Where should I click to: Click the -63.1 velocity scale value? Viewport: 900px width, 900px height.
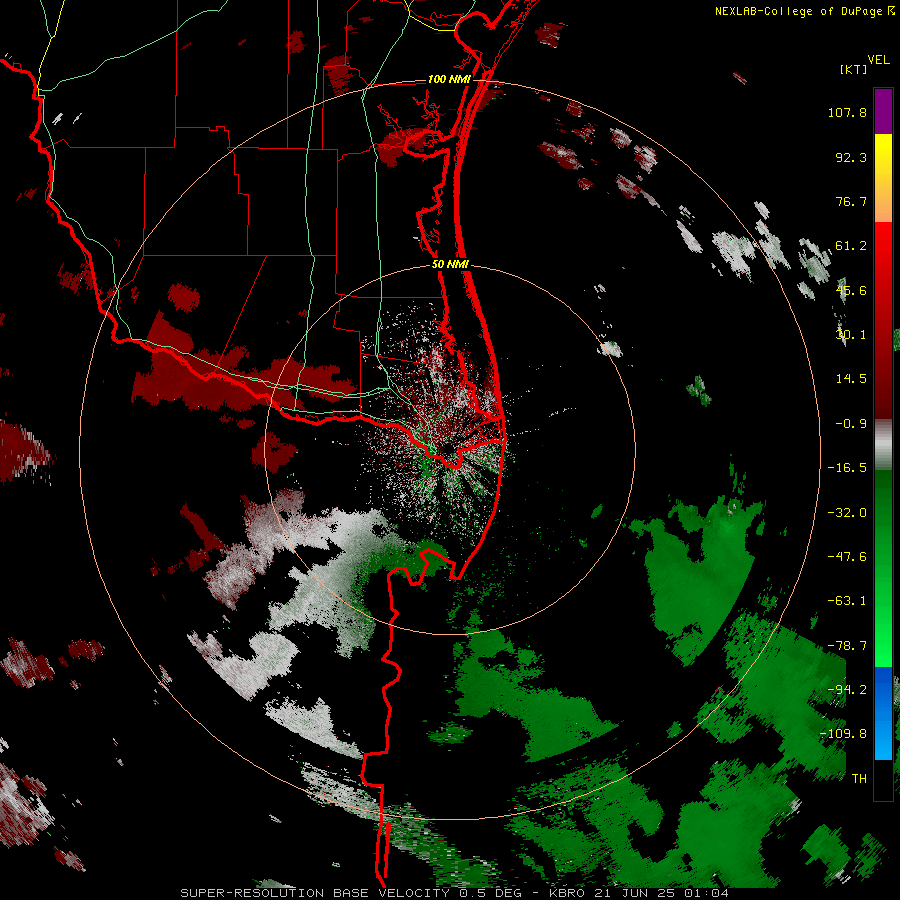(x=847, y=601)
